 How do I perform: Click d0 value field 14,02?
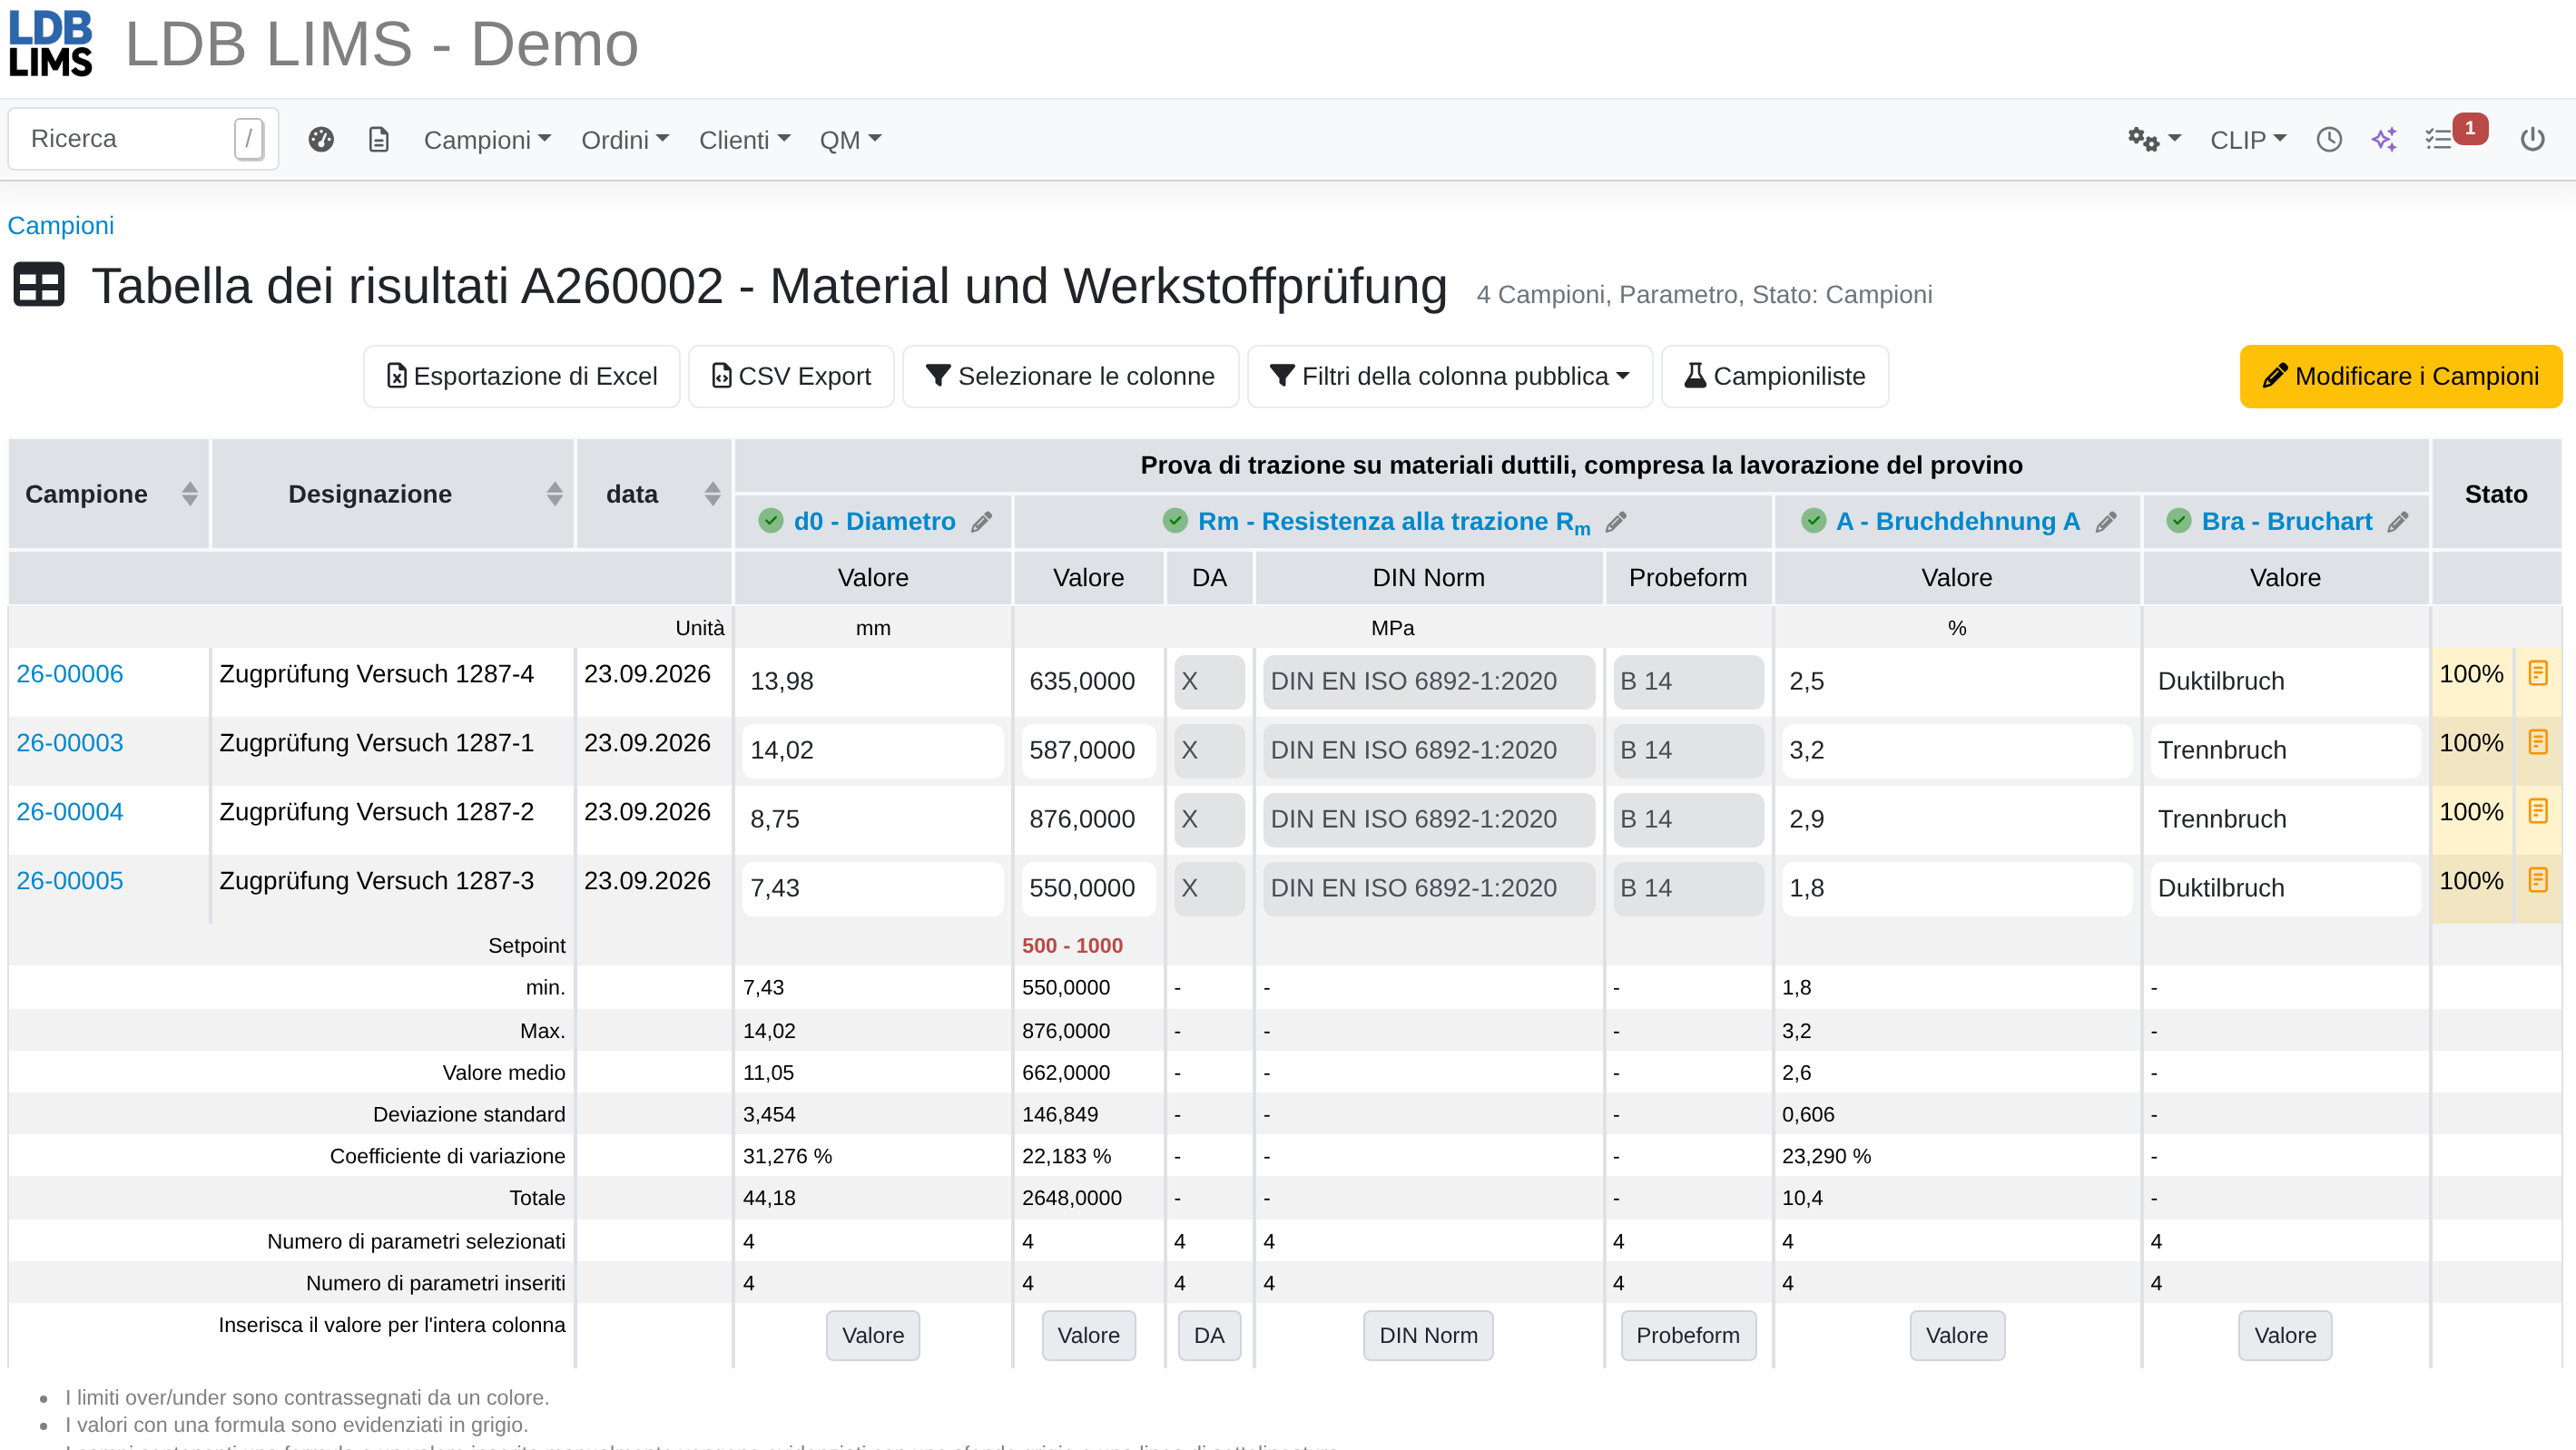(x=872, y=750)
